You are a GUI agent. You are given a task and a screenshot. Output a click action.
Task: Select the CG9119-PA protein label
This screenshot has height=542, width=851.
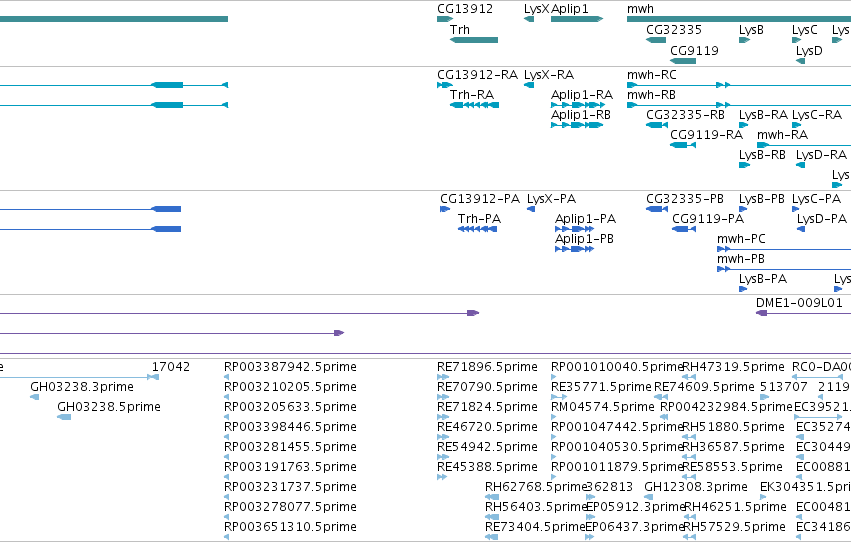(708, 219)
